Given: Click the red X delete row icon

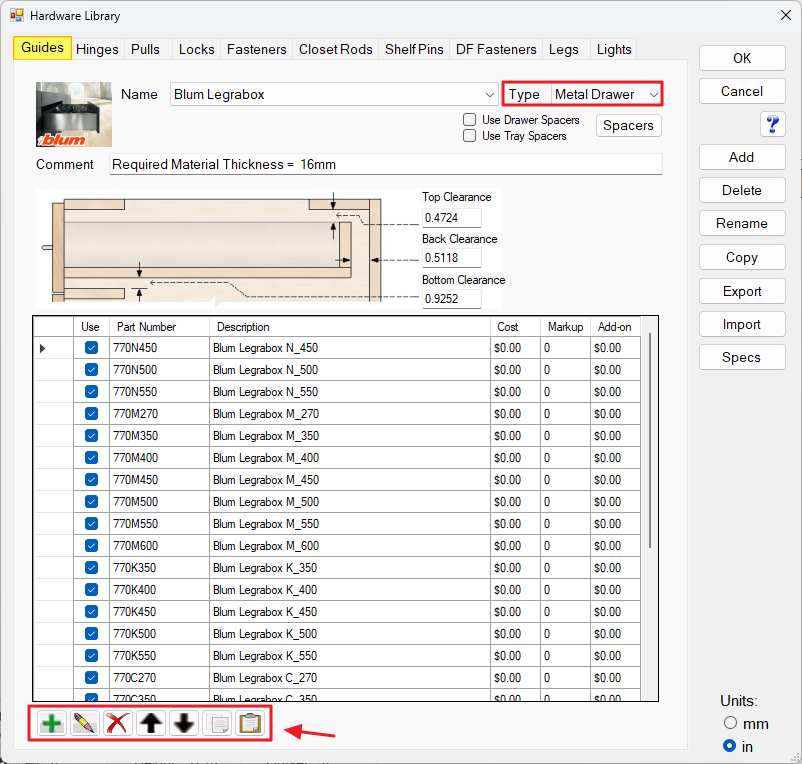Looking at the screenshot, I should click(118, 724).
